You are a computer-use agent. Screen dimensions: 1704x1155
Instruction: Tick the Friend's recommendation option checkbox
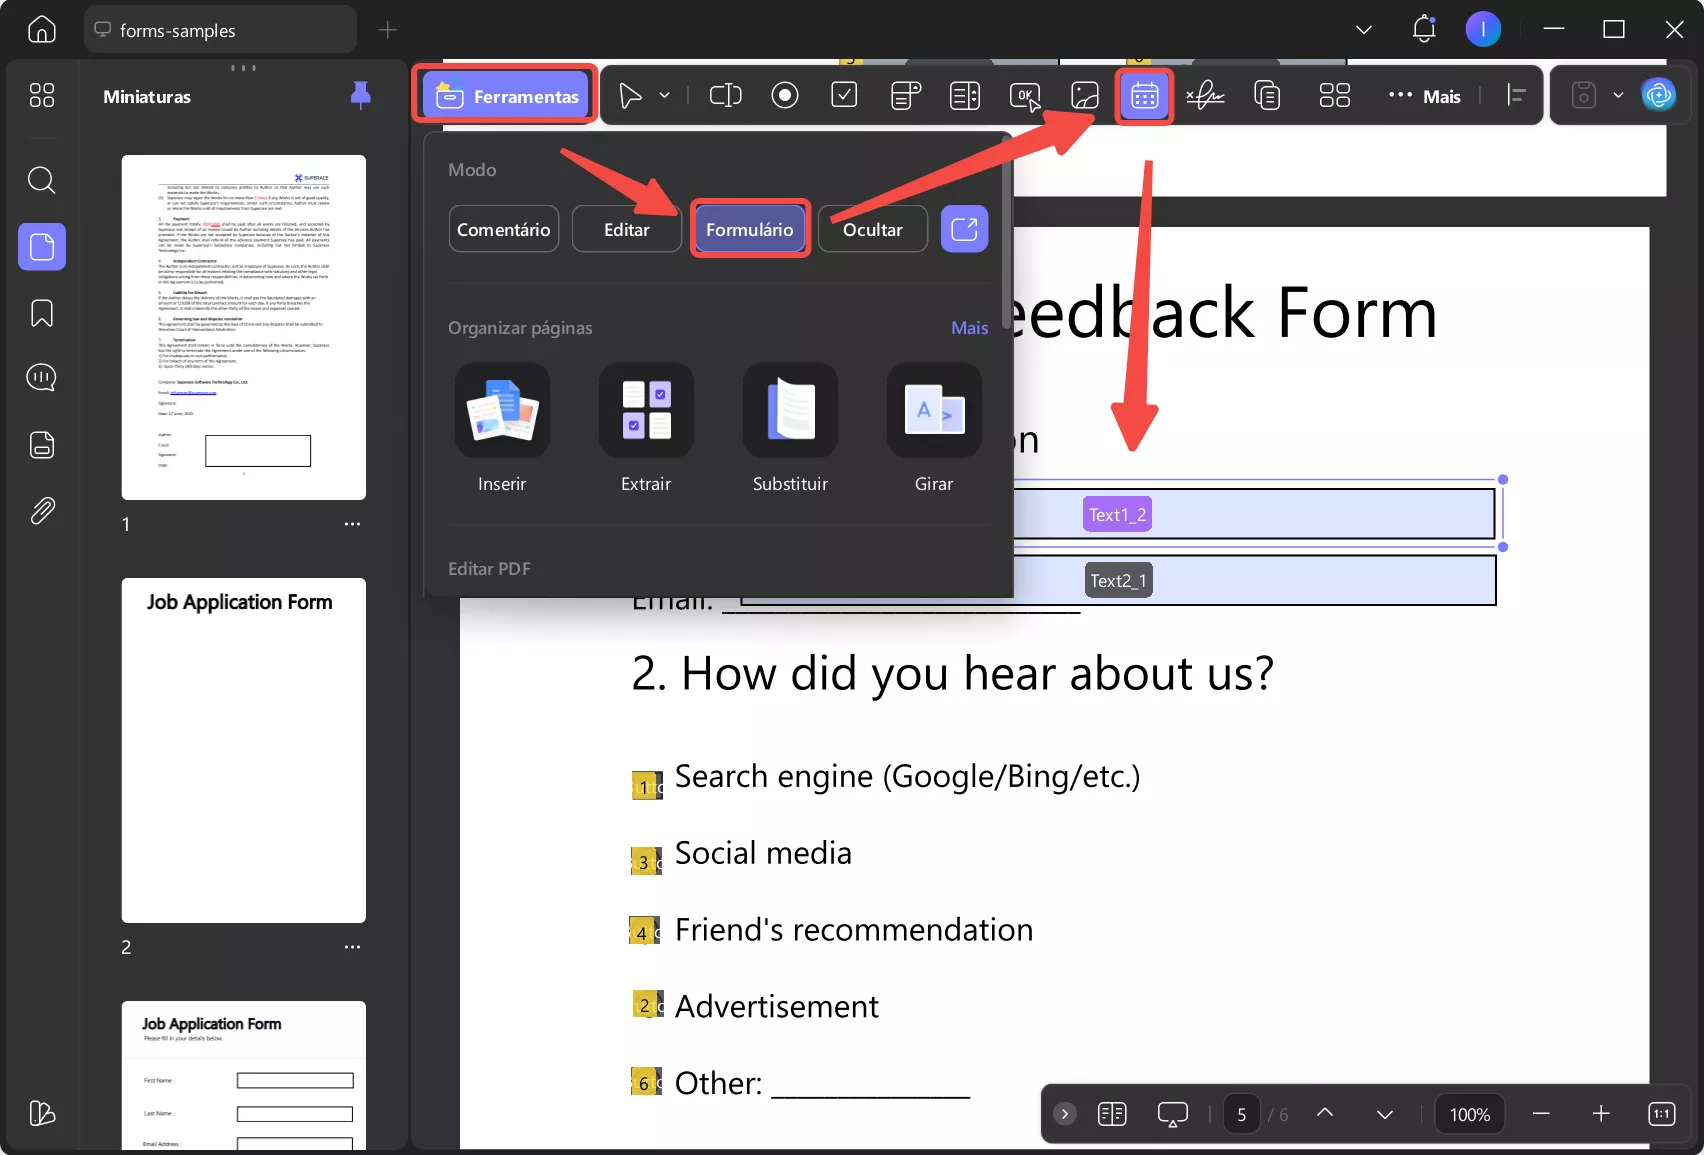[x=644, y=932]
